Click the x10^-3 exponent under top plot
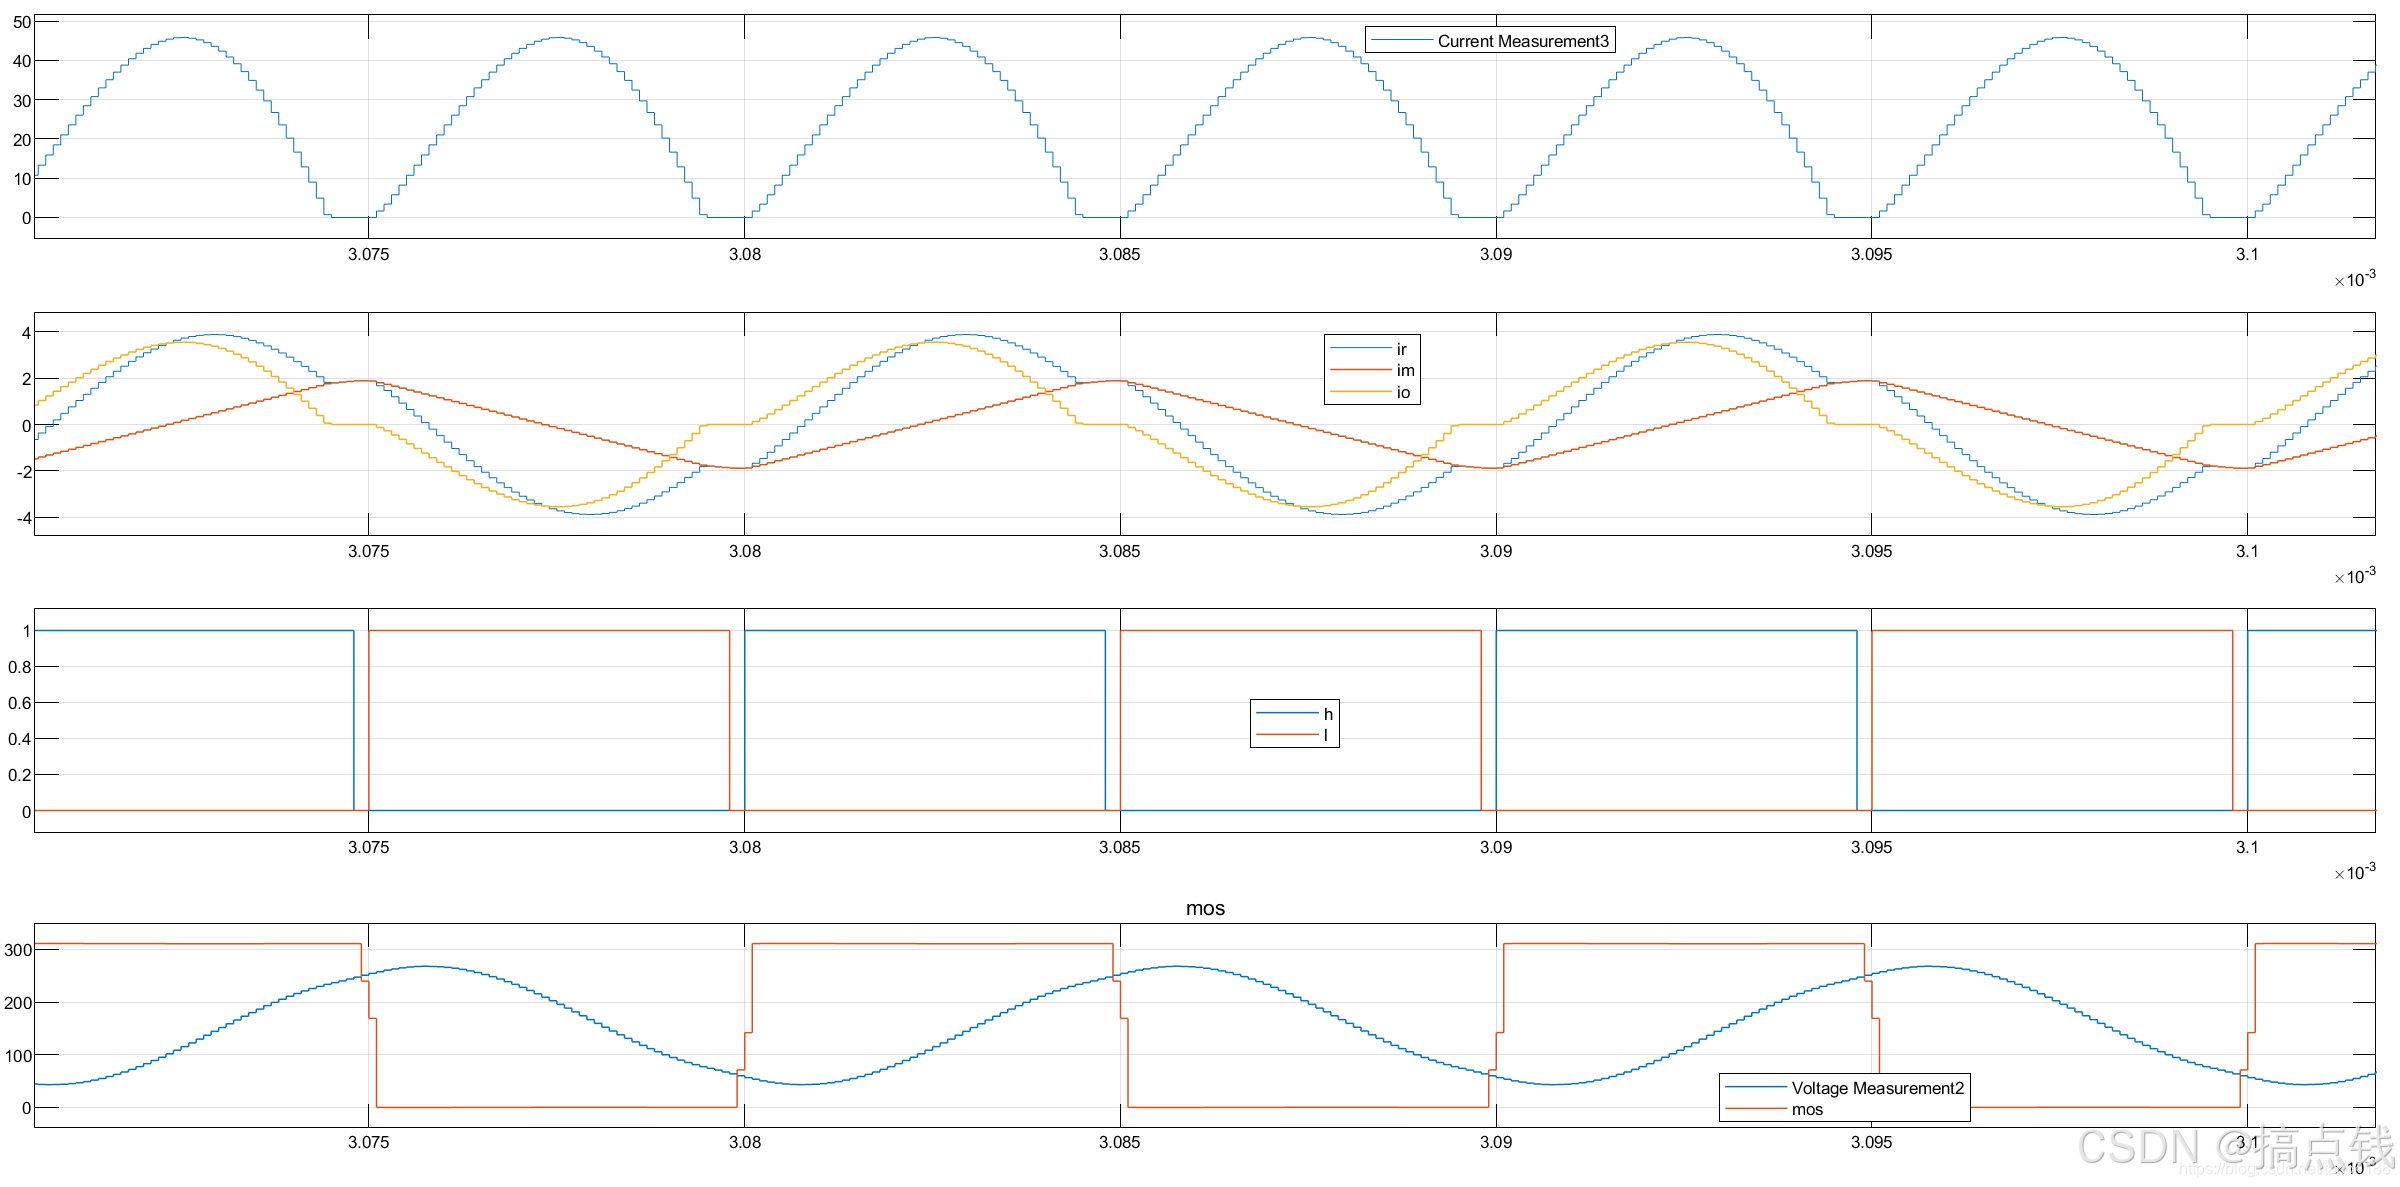Viewport: 2400px width, 1187px height. [2354, 280]
